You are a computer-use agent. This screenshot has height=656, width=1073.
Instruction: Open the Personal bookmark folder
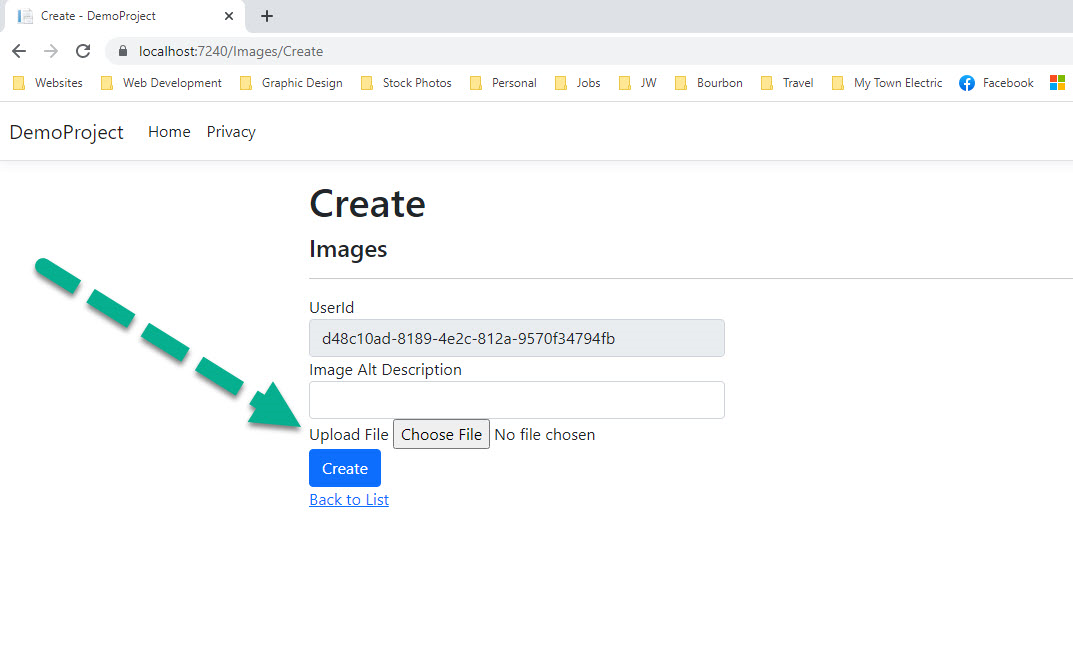[503, 83]
